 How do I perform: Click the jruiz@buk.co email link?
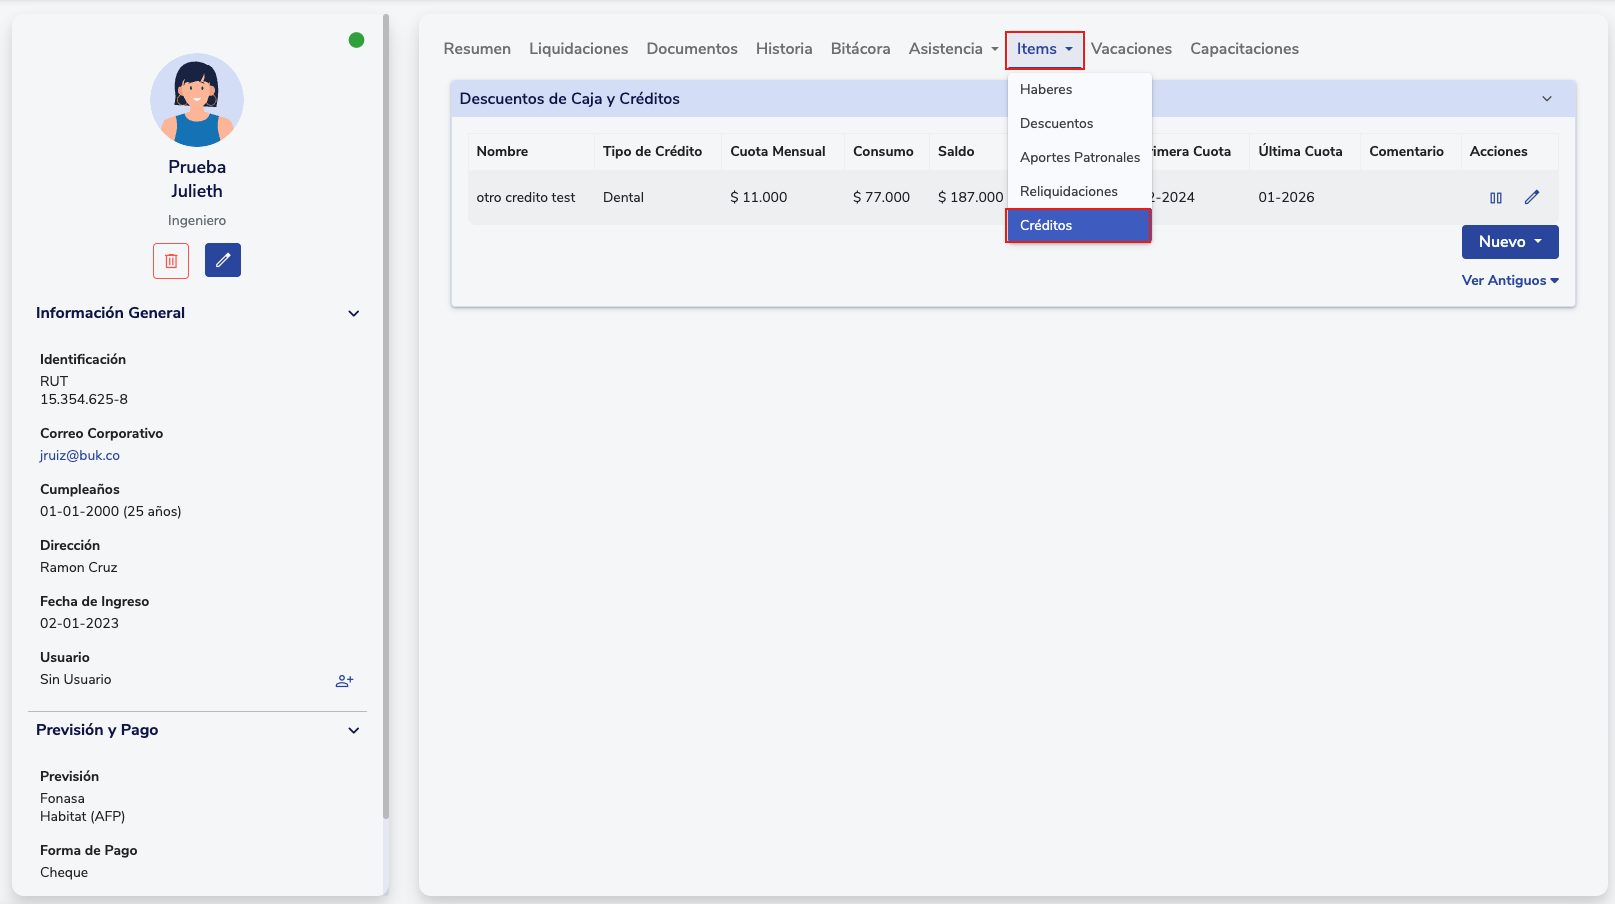pos(80,456)
